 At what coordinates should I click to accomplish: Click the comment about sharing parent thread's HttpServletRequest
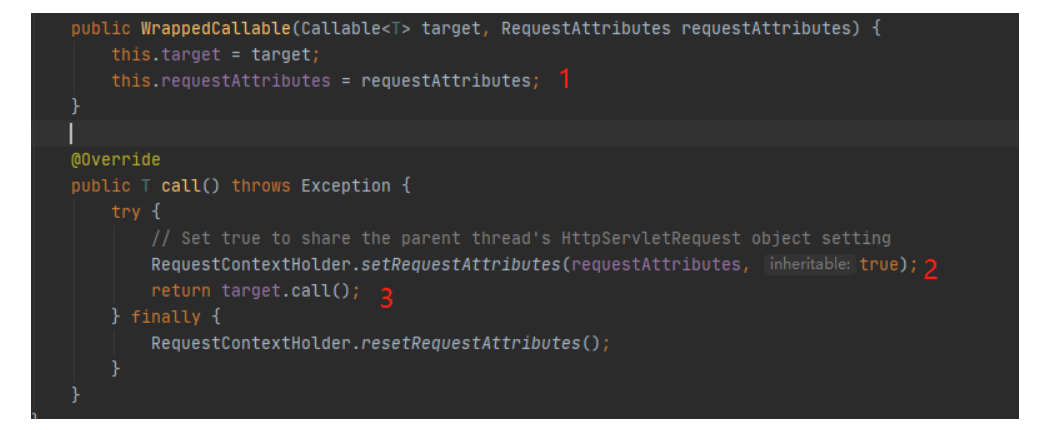pos(521,238)
